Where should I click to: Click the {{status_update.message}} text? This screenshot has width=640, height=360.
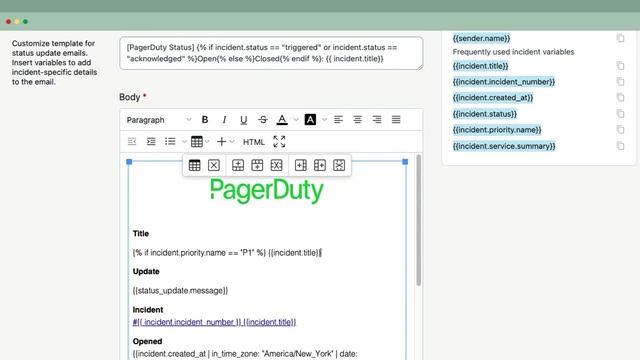point(180,291)
